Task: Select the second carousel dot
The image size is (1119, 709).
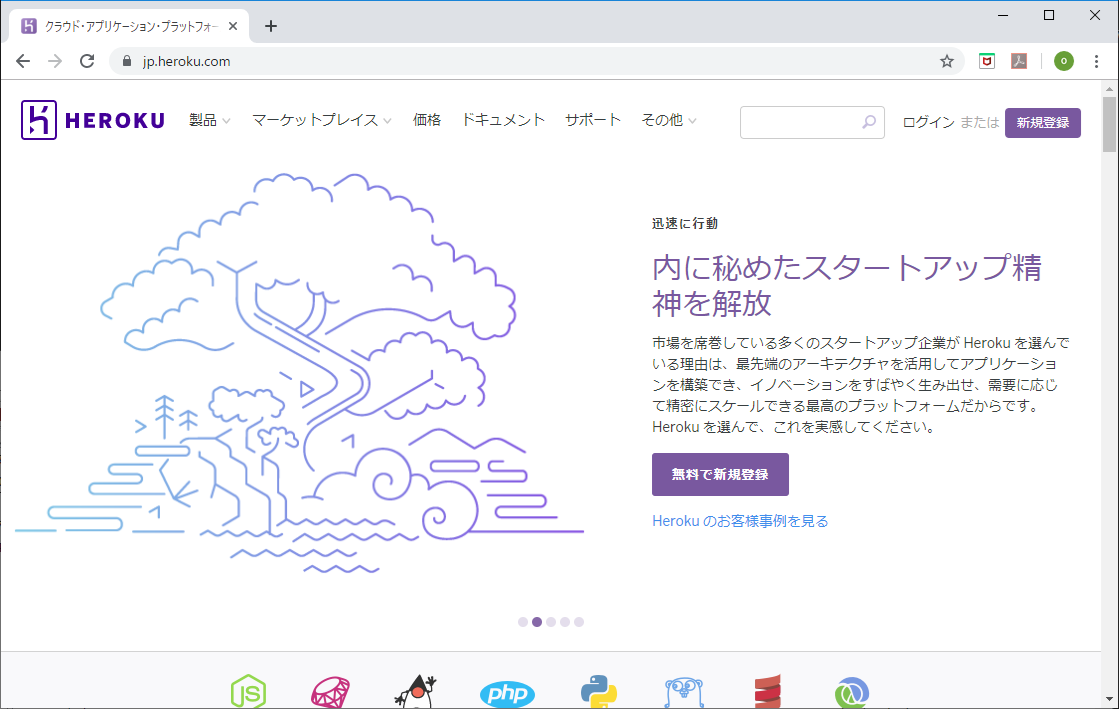Action: point(537,622)
